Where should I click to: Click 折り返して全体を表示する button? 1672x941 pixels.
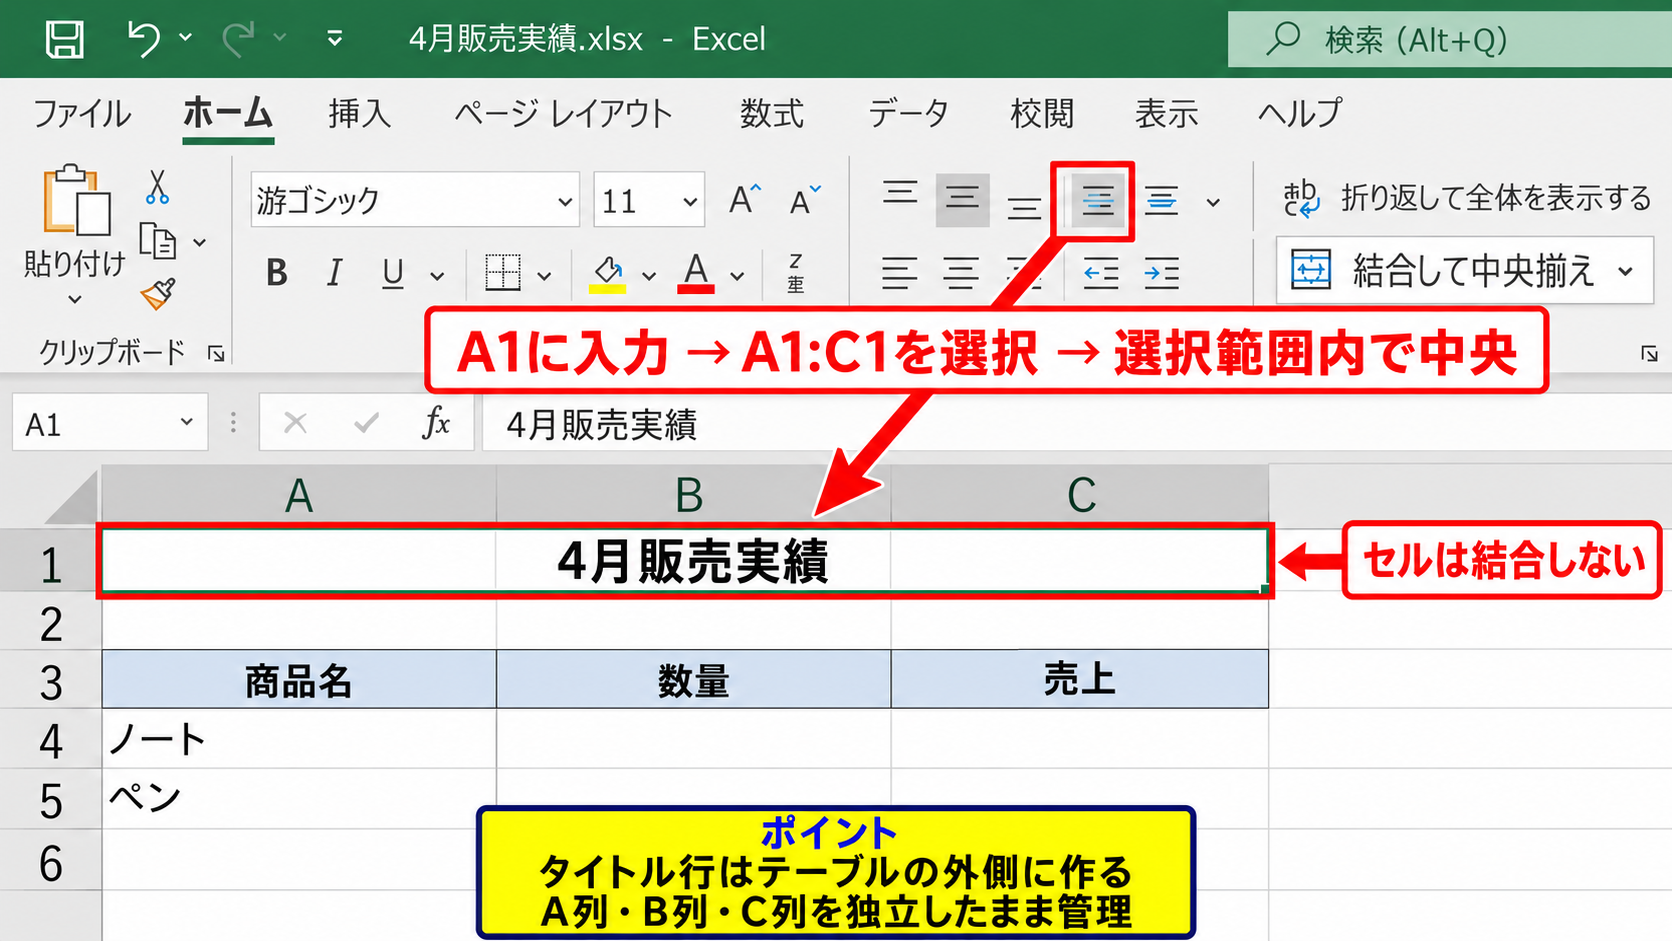1467,198
